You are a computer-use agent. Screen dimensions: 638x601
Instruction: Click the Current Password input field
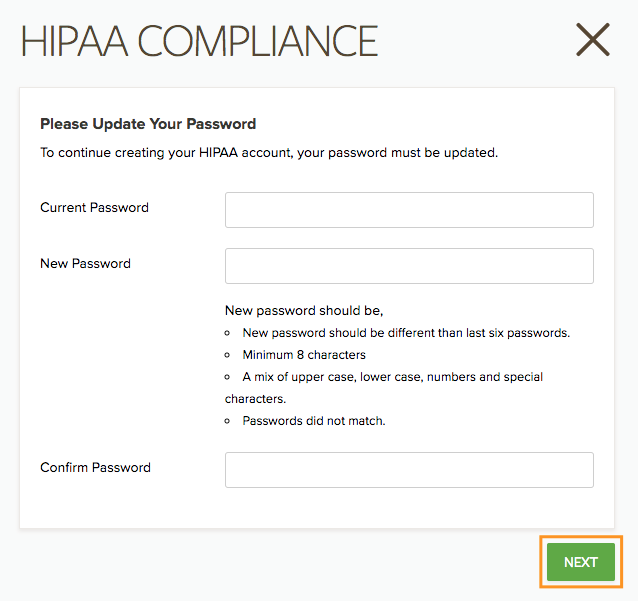pyautogui.click(x=409, y=210)
